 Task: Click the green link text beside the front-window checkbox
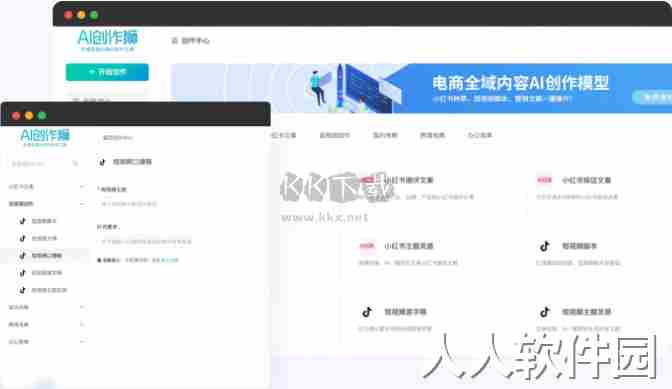[x=169, y=260]
